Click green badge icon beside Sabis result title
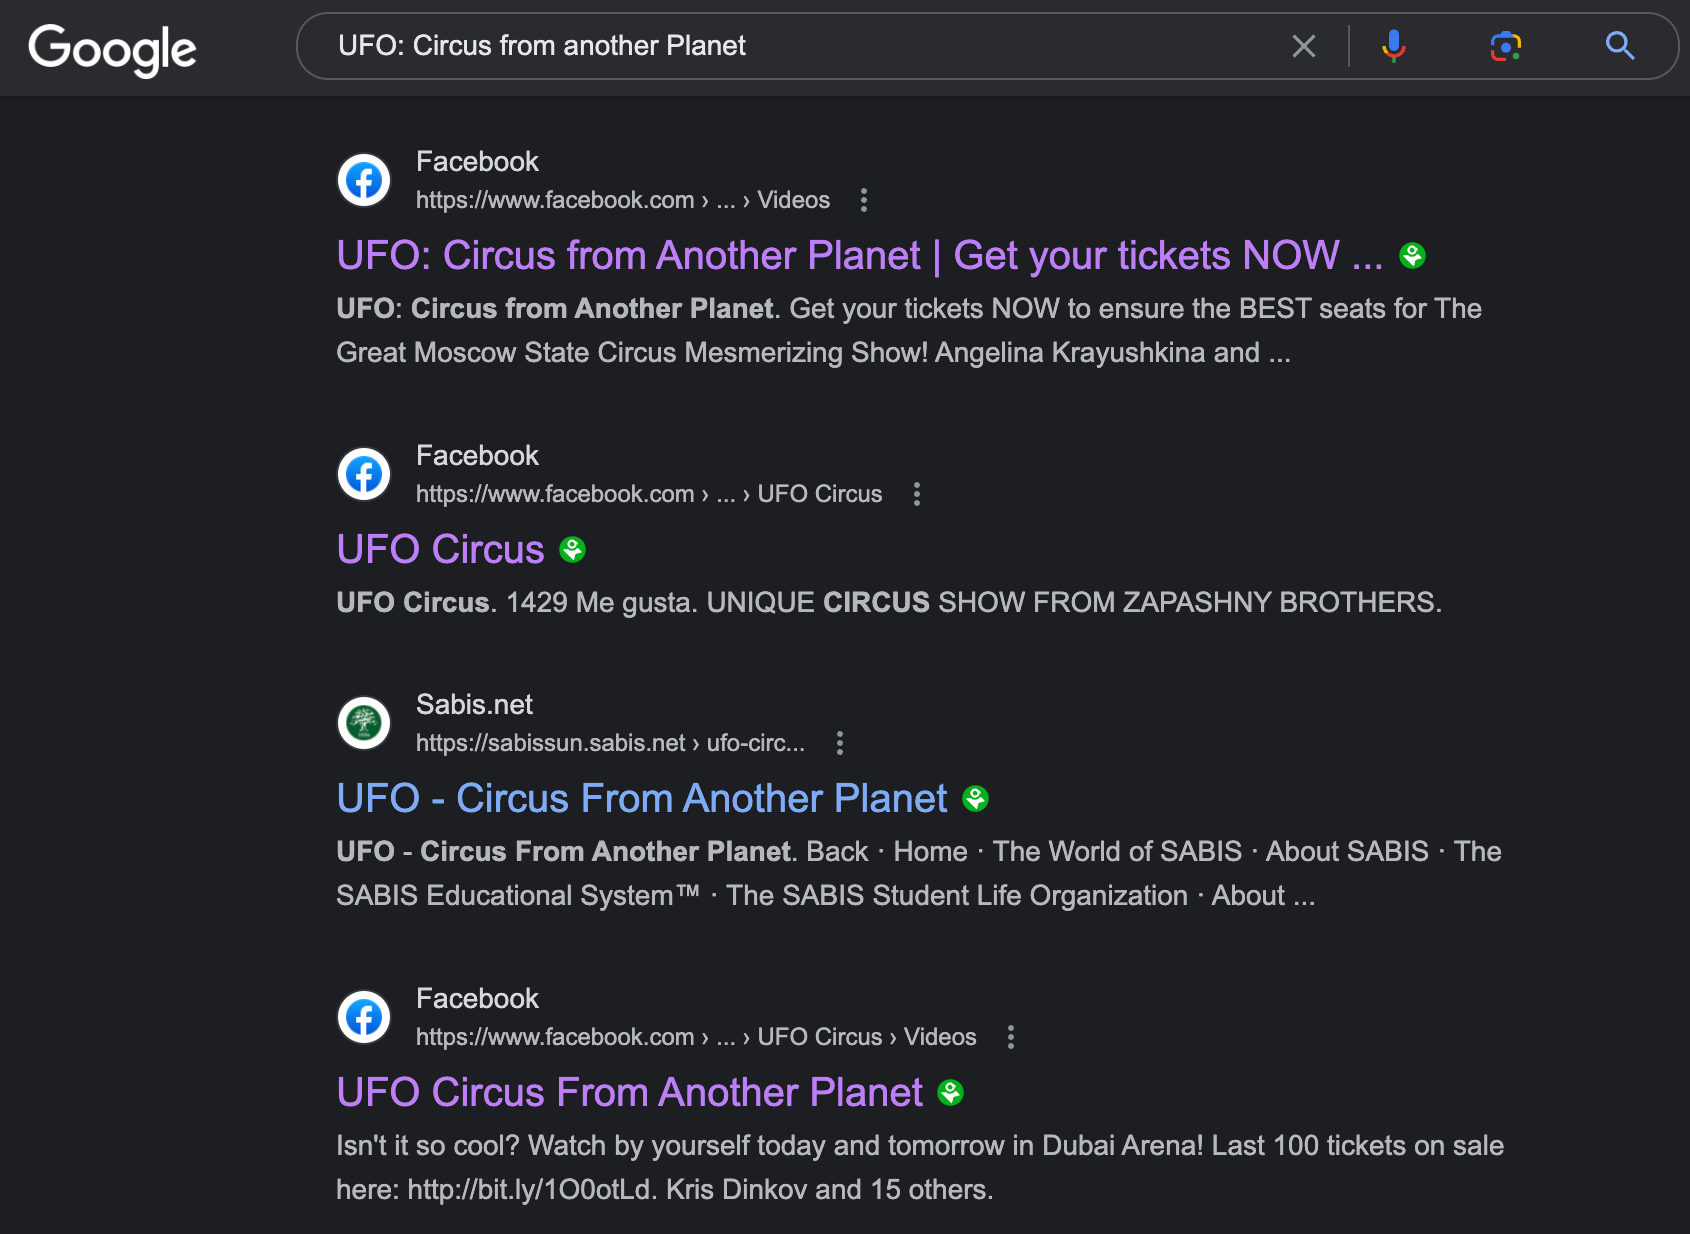 (x=975, y=799)
